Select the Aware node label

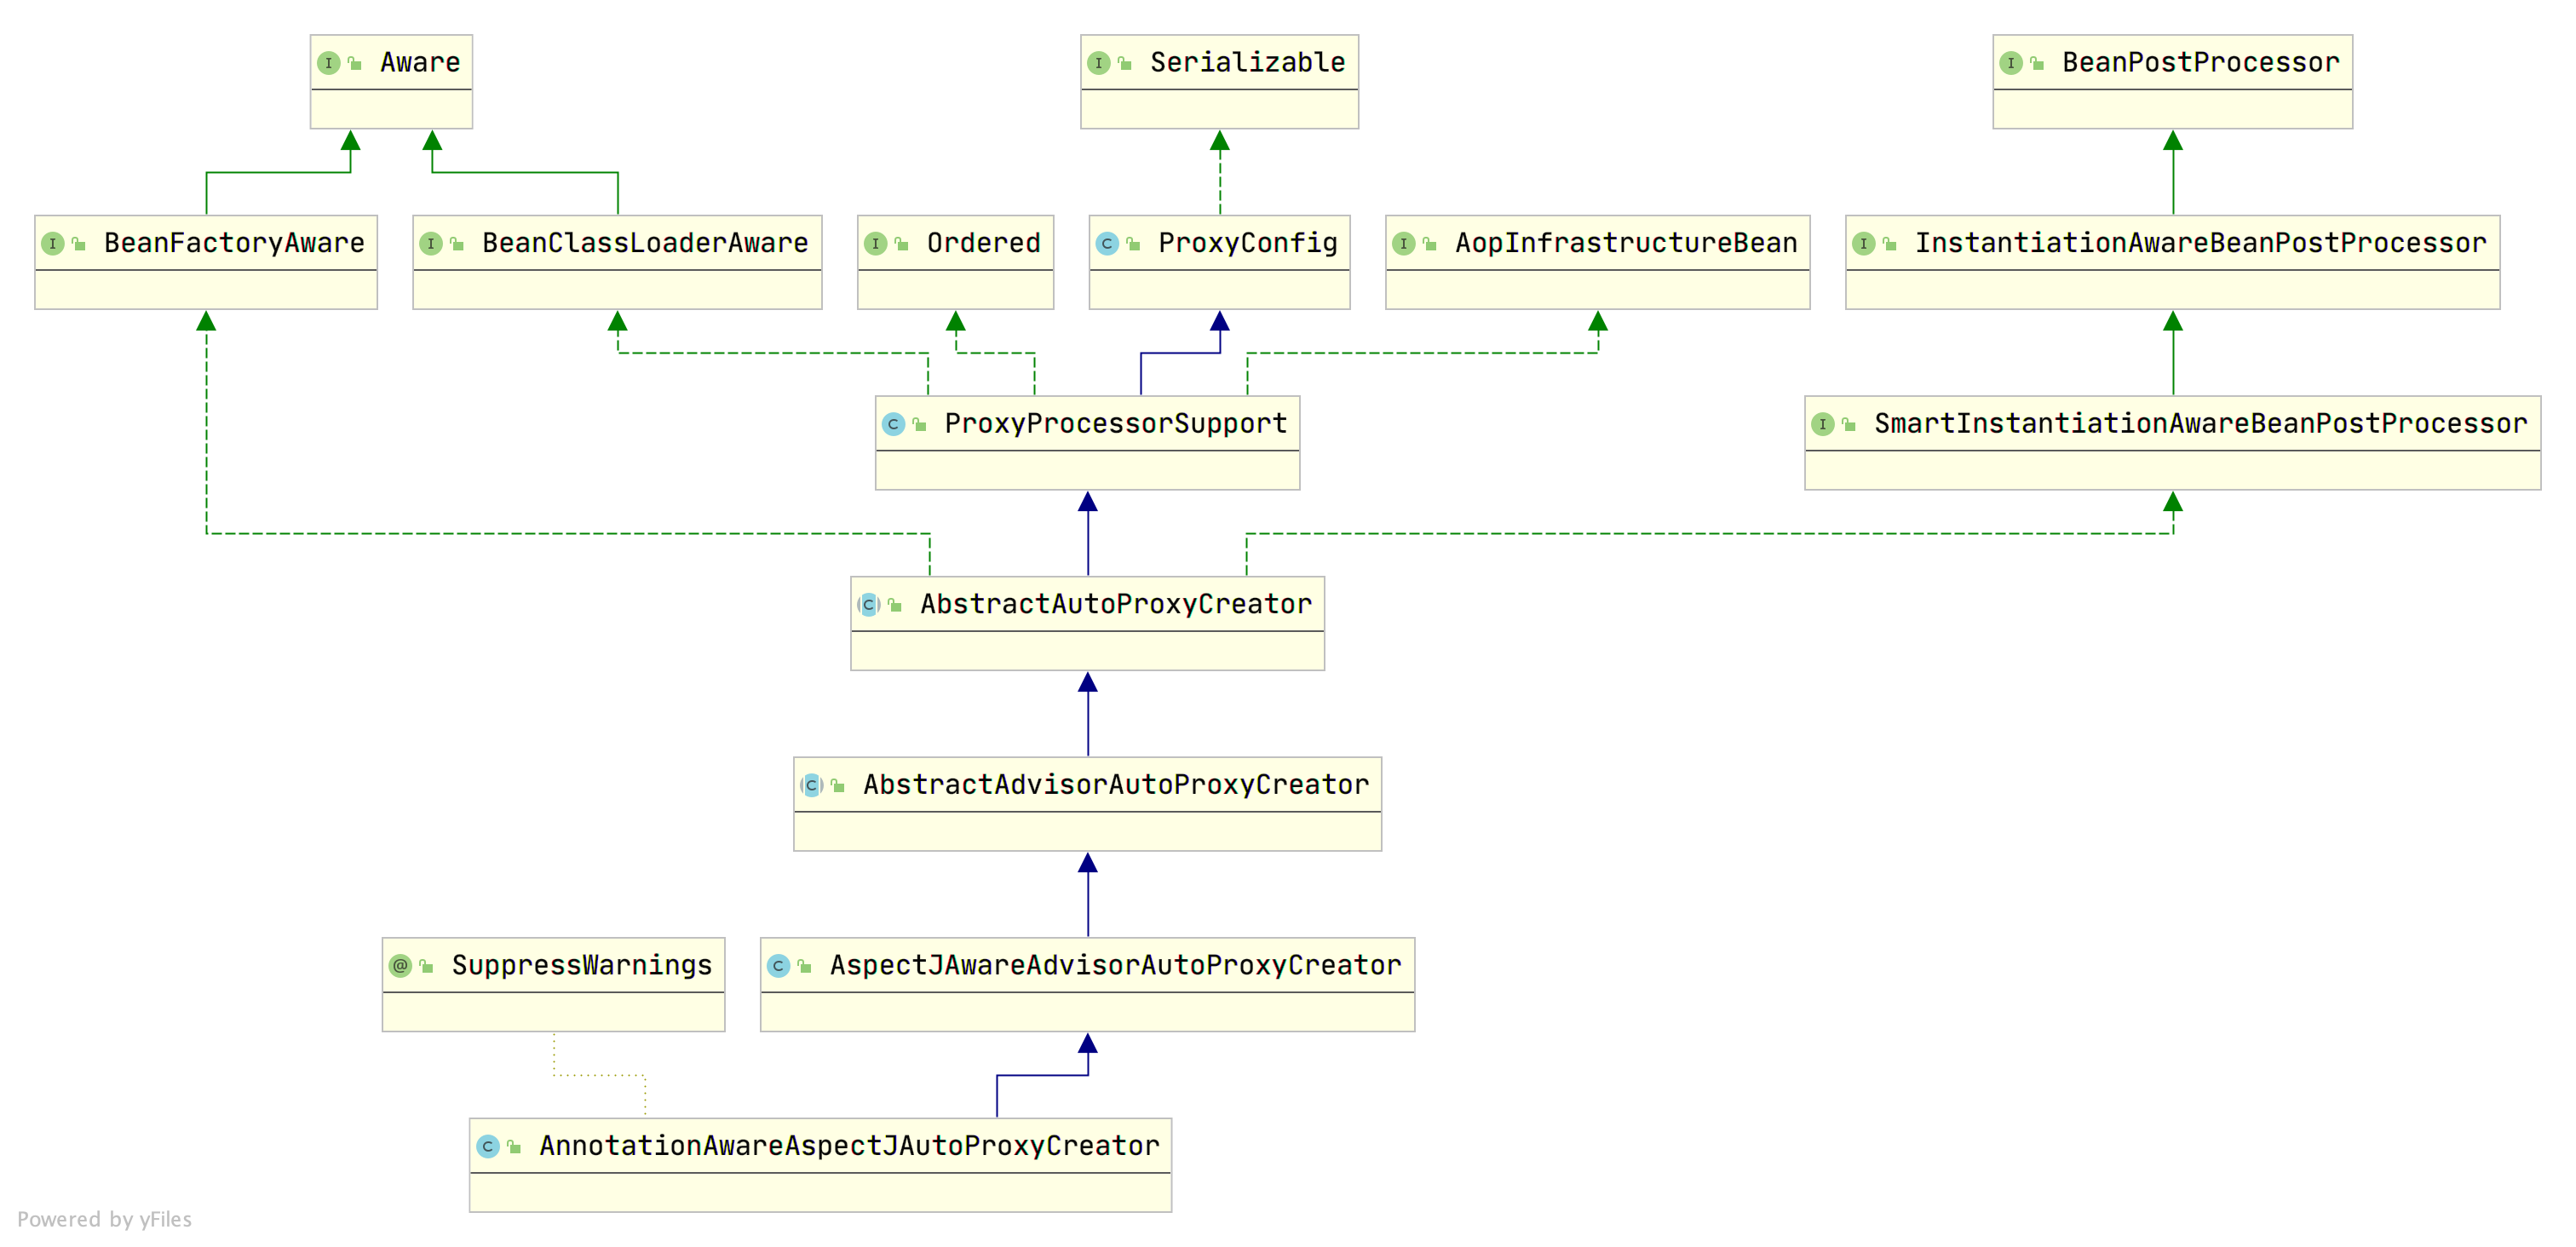[x=420, y=63]
